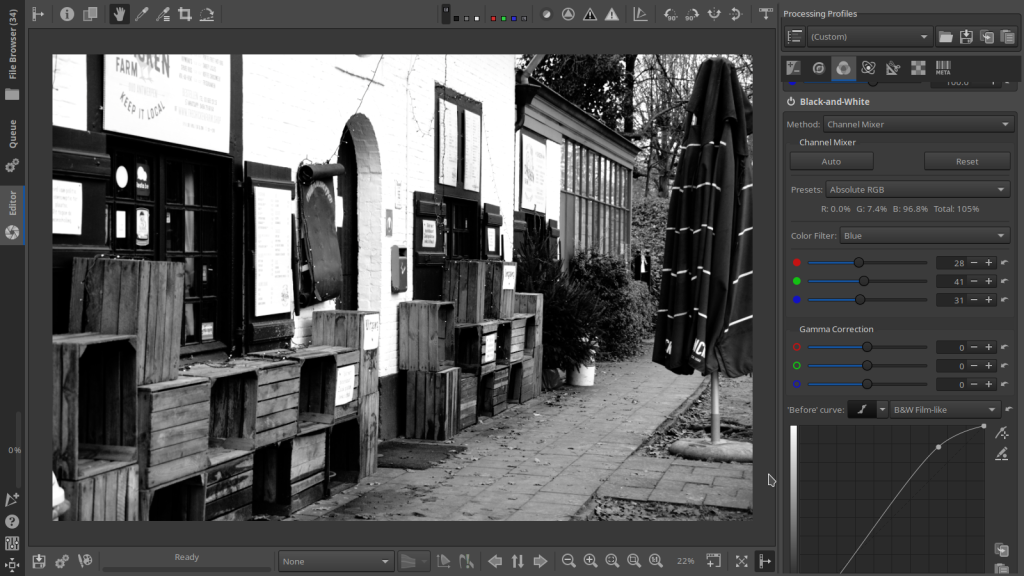Reset green channel mixer slider to default
Screen dimensions: 1024x576
point(1005,281)
